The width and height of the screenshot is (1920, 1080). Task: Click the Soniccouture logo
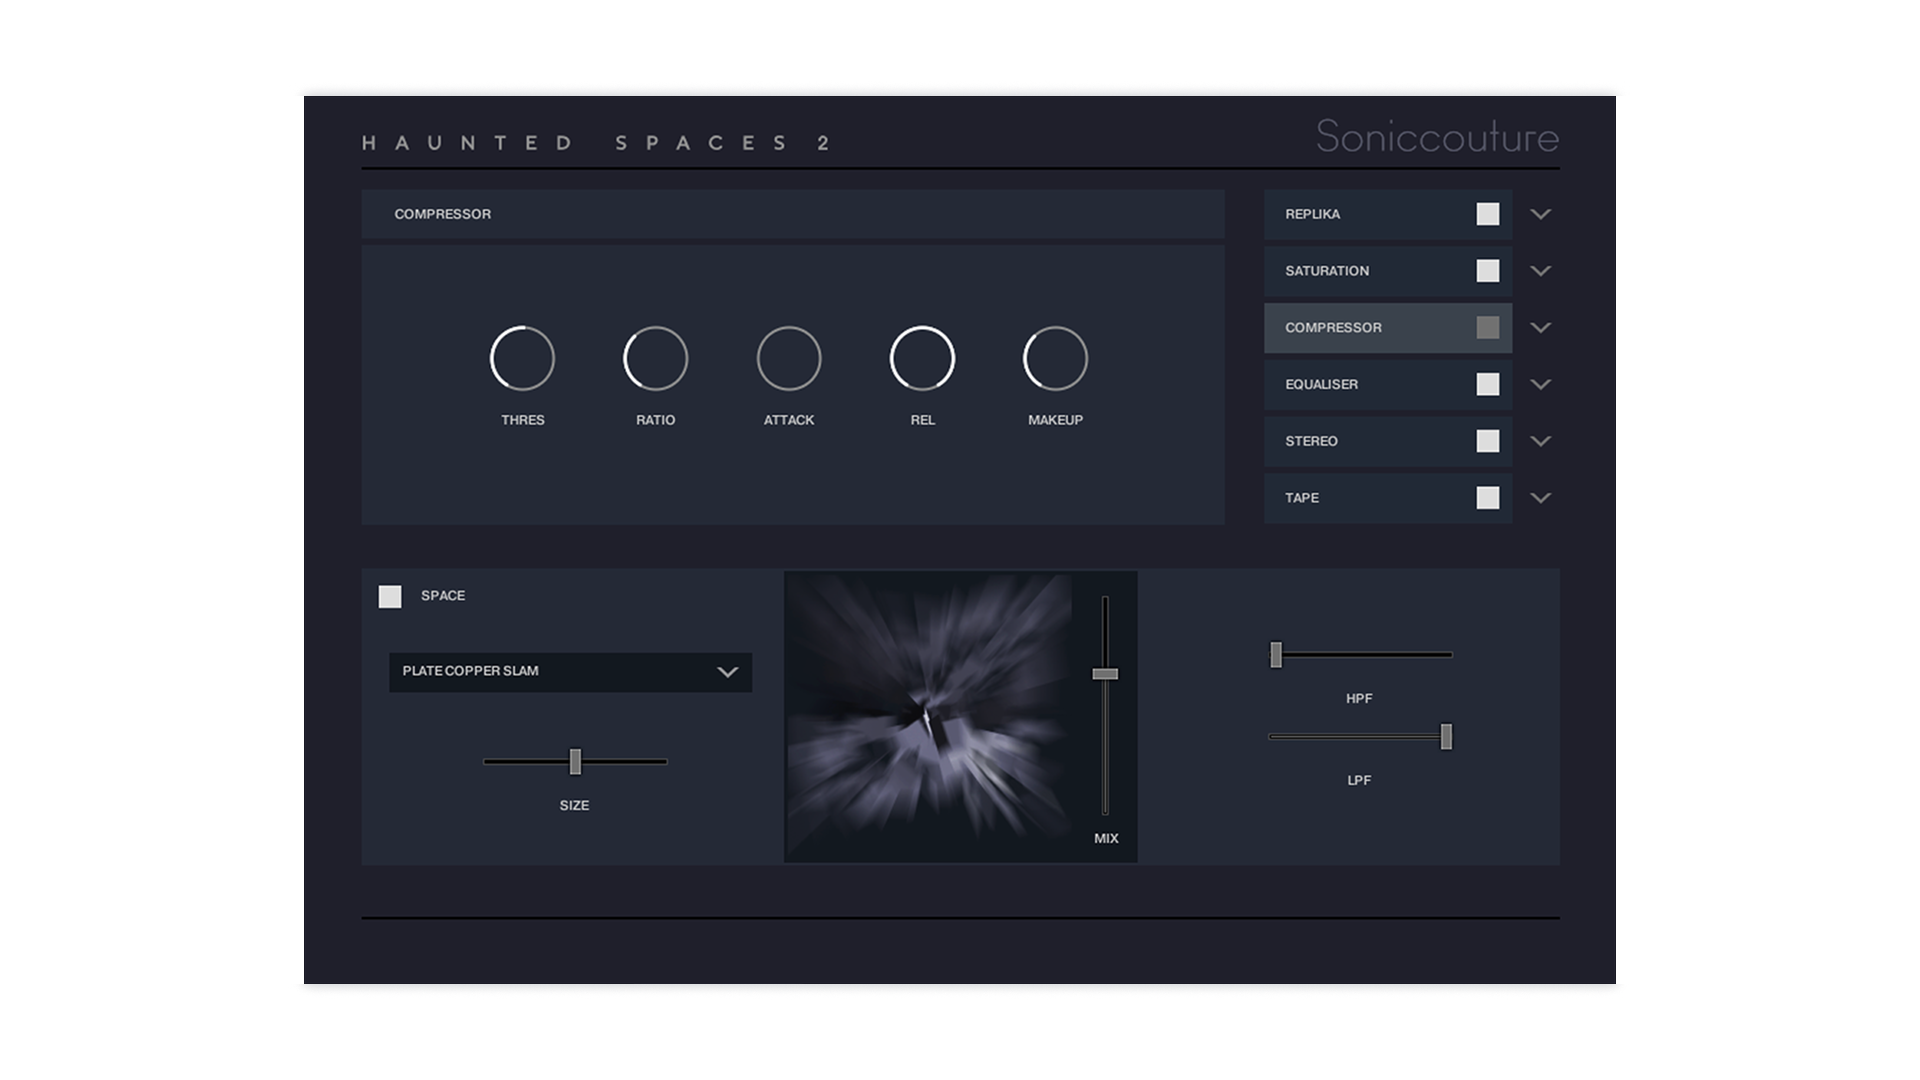tap(1437, 137)
